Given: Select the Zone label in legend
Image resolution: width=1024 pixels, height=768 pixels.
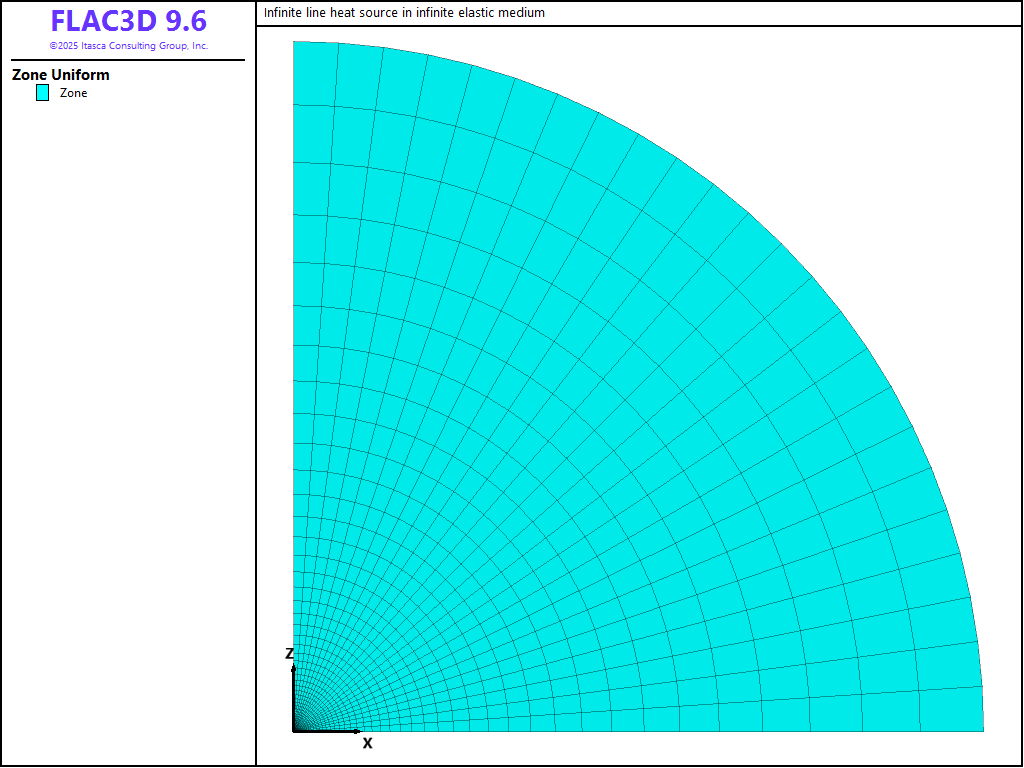Looking at the screenshot, I should tap(74, 93).
